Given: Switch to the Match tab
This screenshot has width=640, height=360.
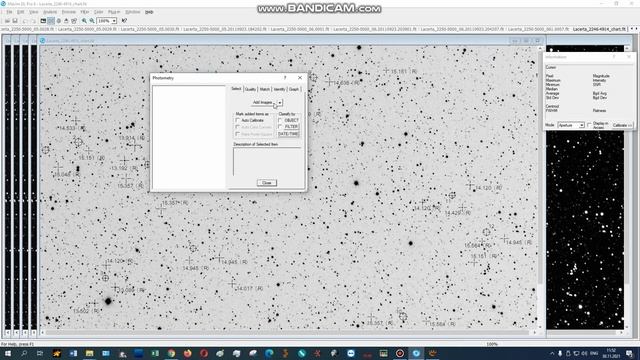Looking at the screenshot, I should pos(265,89).
